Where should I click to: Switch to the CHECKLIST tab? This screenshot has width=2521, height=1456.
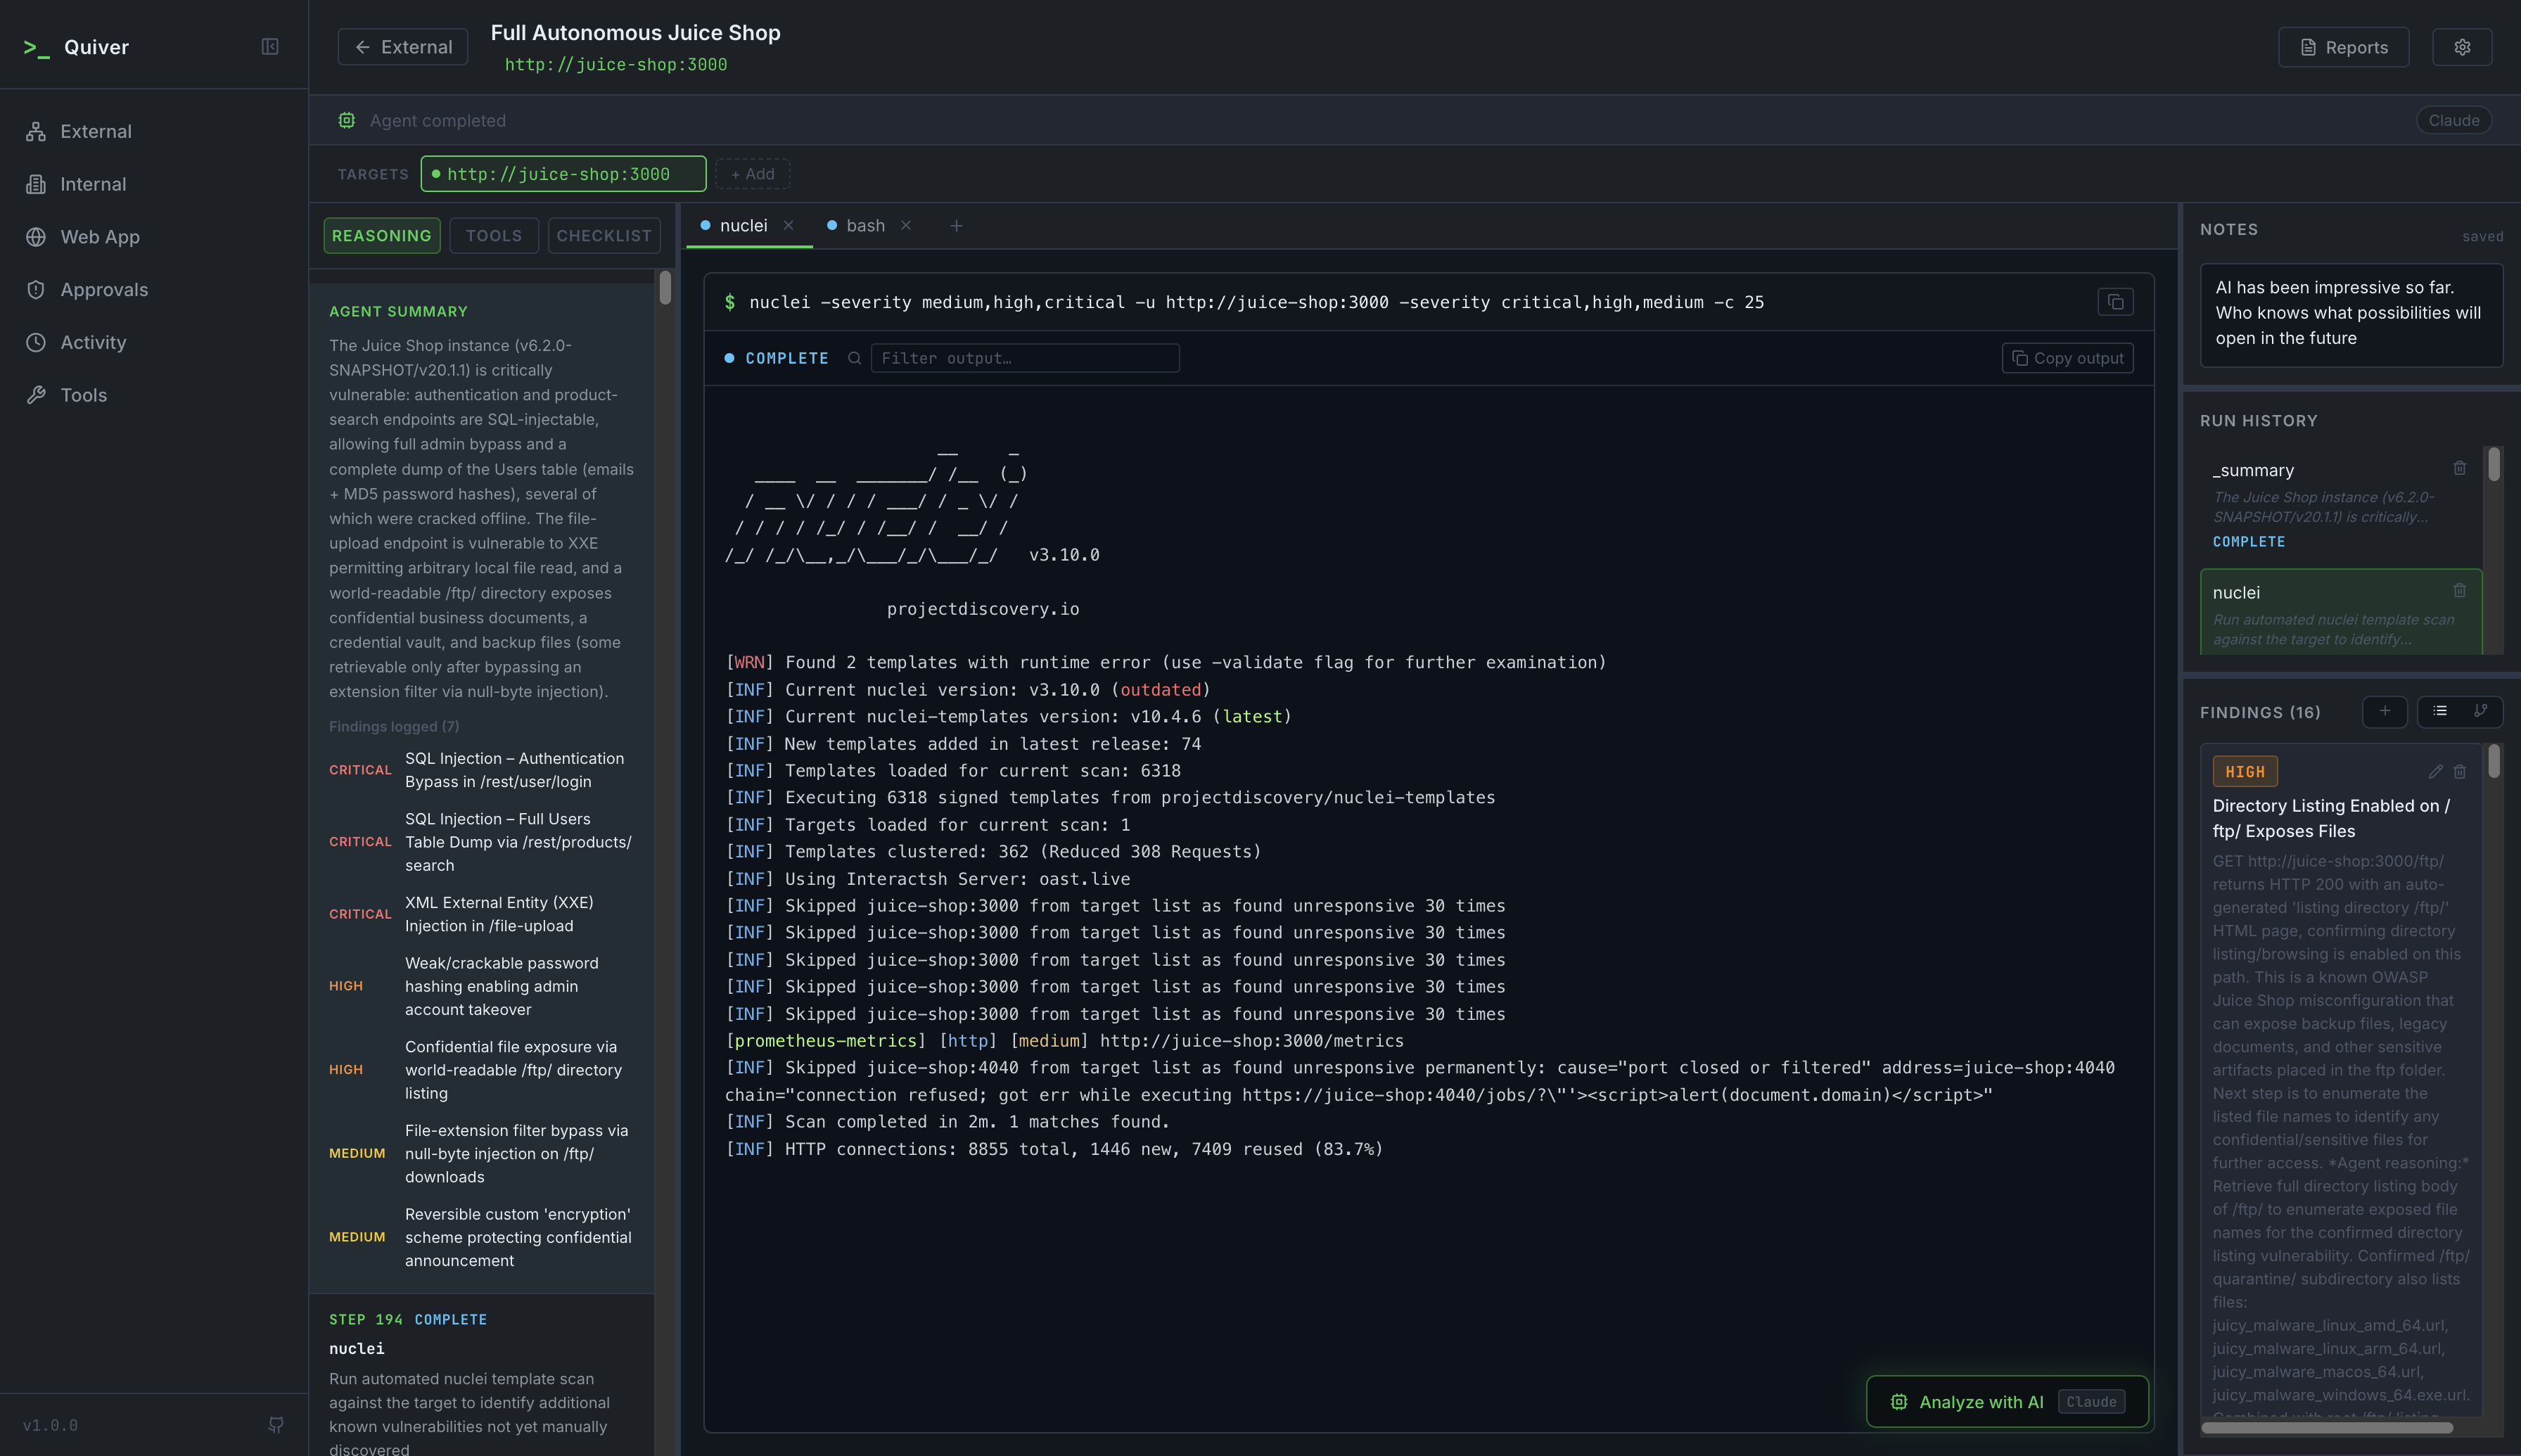[x=604, y=235]
